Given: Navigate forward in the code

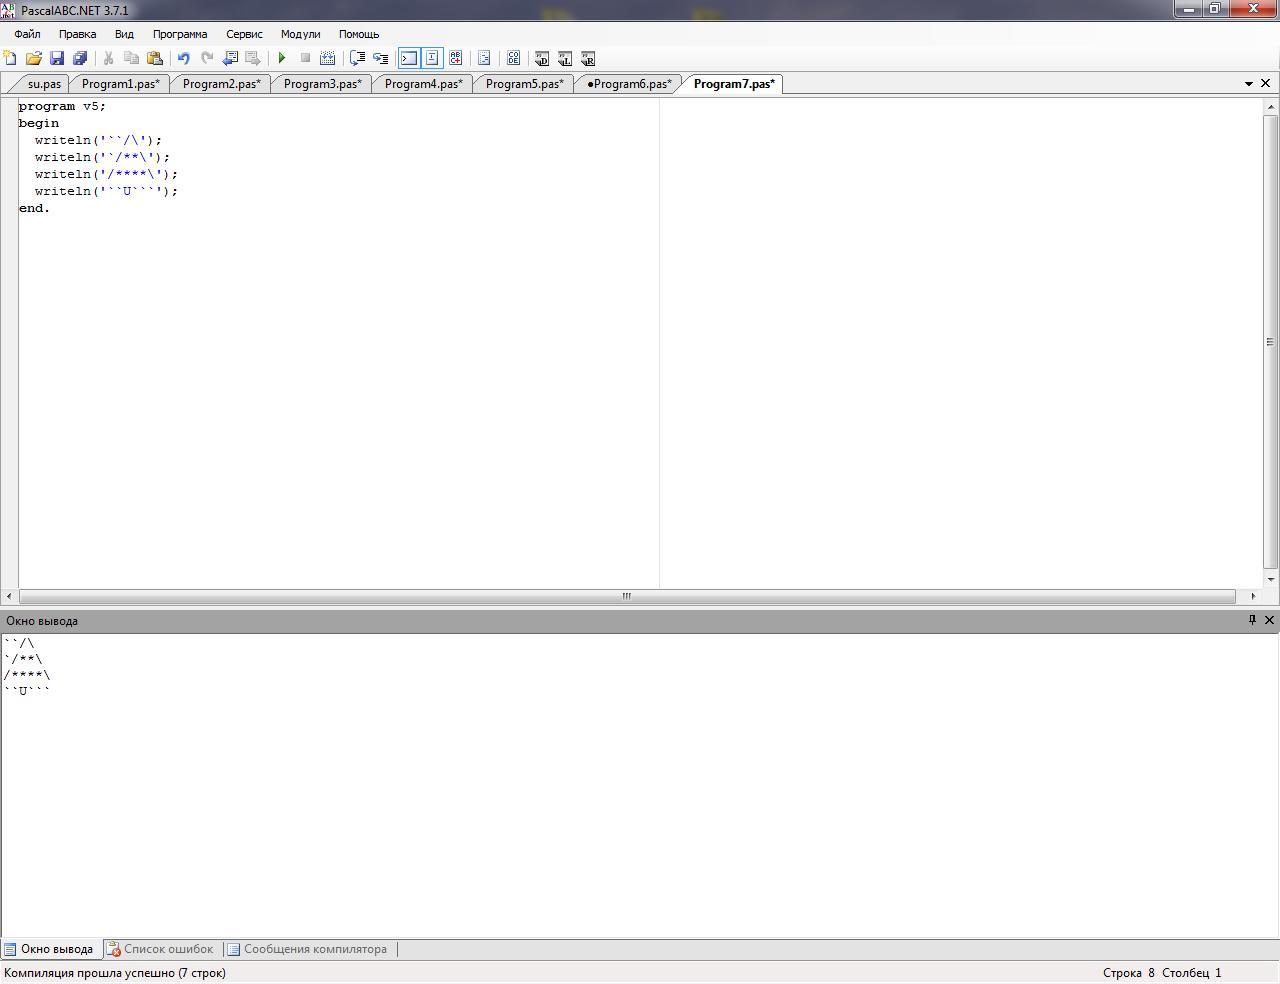Looking at the screenshot, I should point(253,58).
